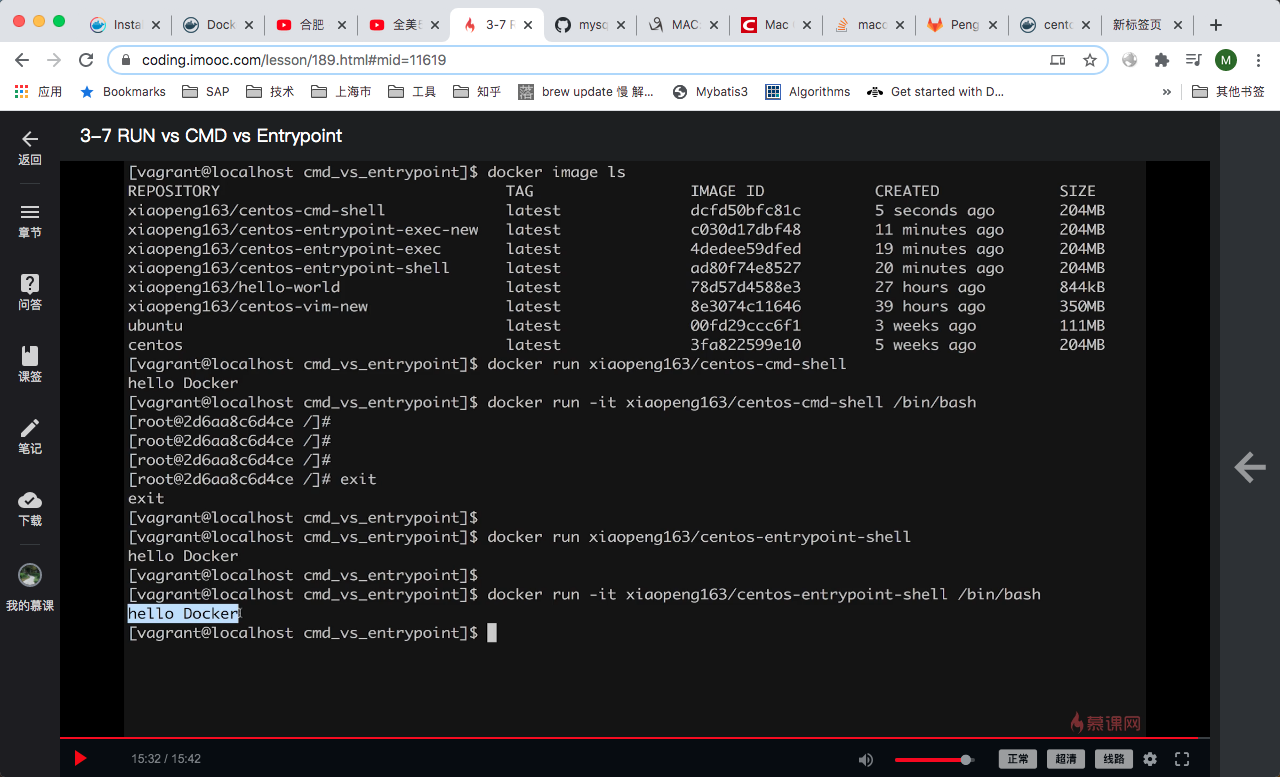This screenshot has width=1280, height=777.
Task: Click the browser Back arrow
Action: point(22,60)
